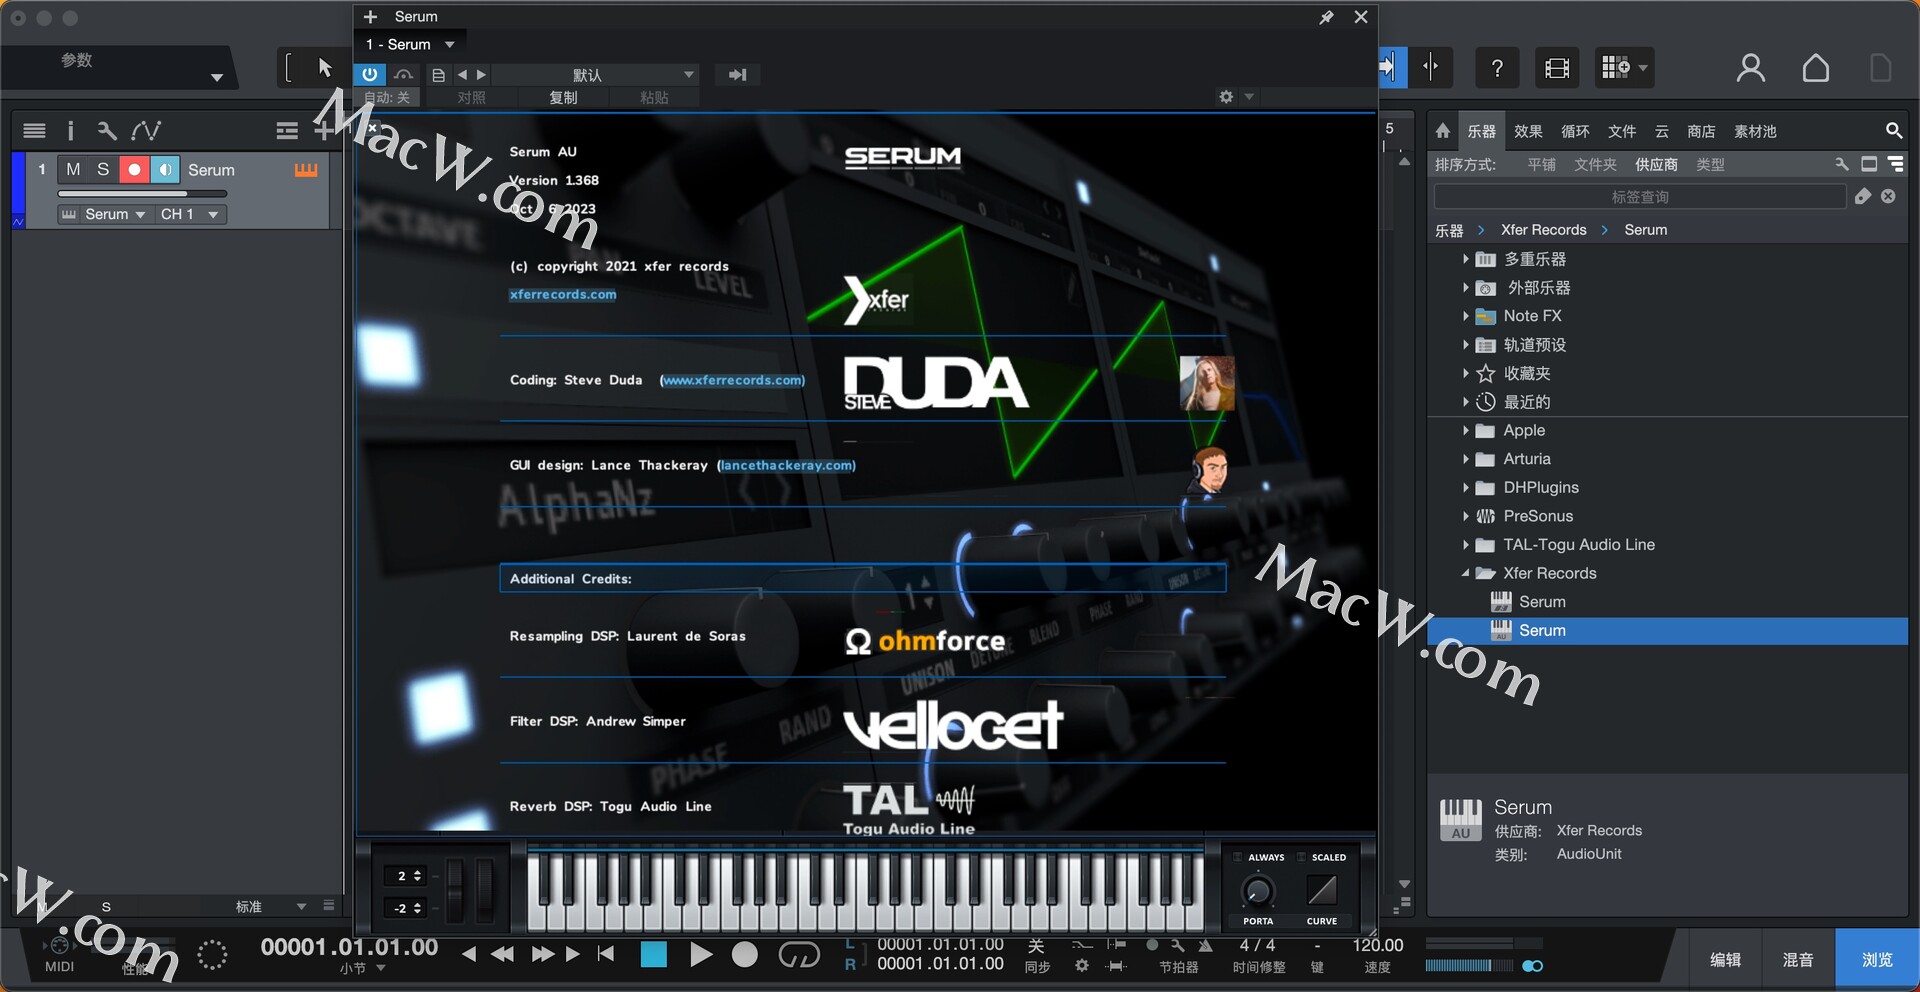1920x992 pixels.
Task: Switch to 效果 tab in browser
Action: 1528,131
